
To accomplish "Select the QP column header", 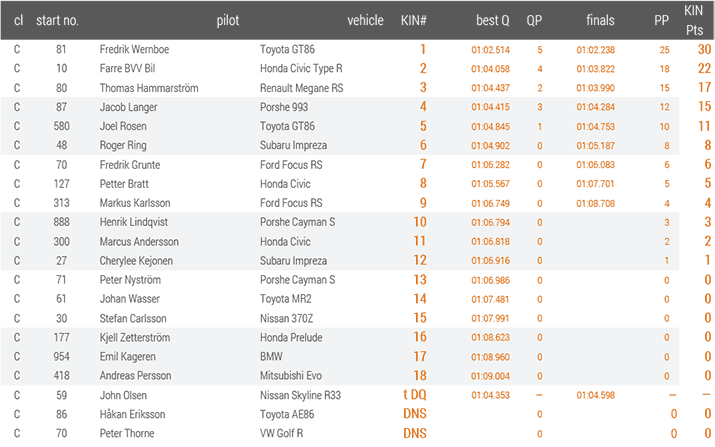I will 534,21.
